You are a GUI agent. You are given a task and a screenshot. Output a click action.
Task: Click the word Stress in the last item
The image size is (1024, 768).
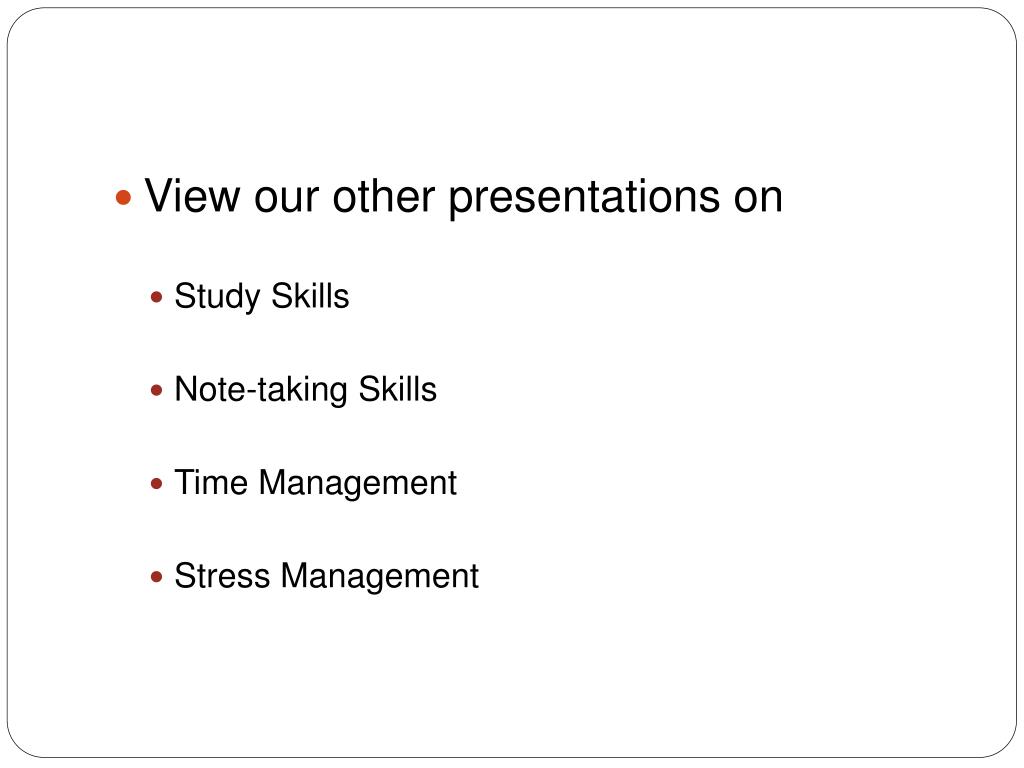pyautogui.click(x=222, y=577)
